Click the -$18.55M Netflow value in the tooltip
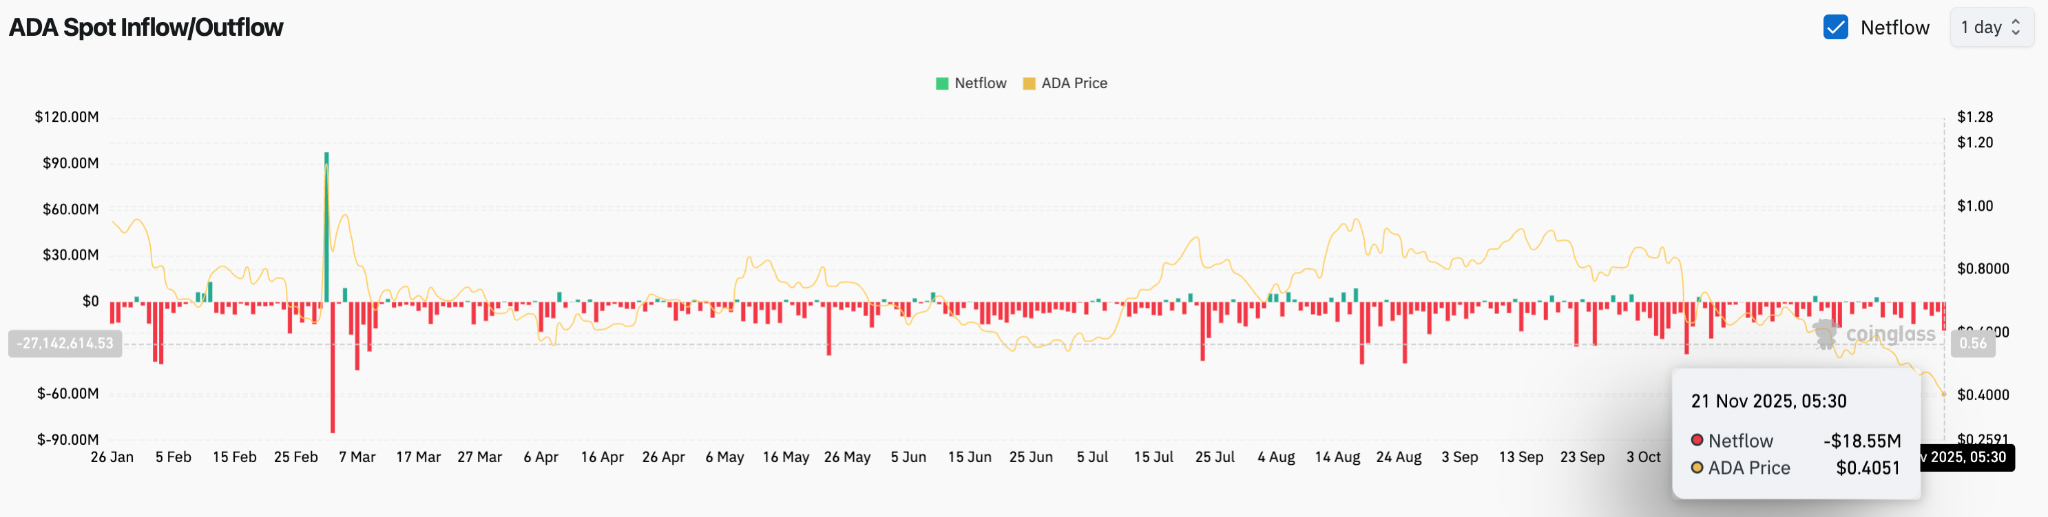Image resolution: width=2048 pixels, height=517 pixels. [x=1862, y=440]
